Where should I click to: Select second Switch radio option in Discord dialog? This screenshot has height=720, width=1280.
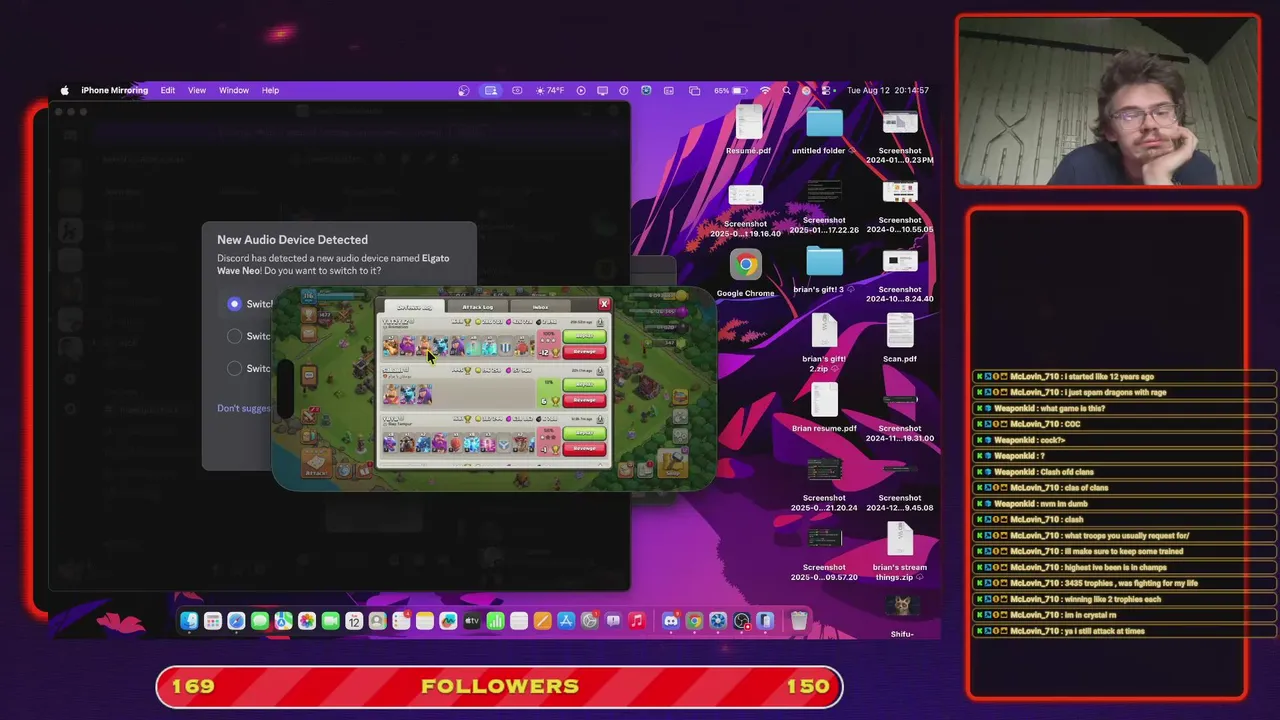coord(234,336)
